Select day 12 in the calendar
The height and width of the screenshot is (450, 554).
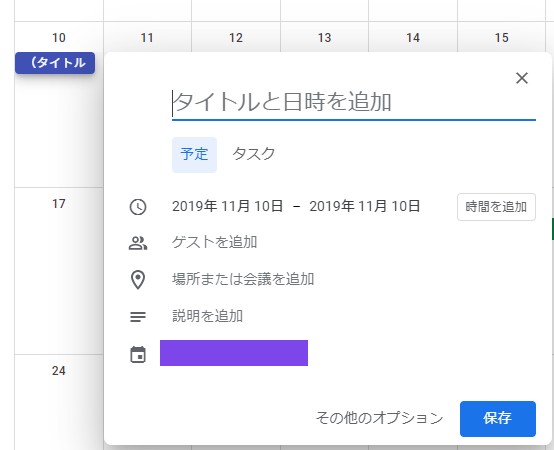pyautogui.click(x=236, y=38)
